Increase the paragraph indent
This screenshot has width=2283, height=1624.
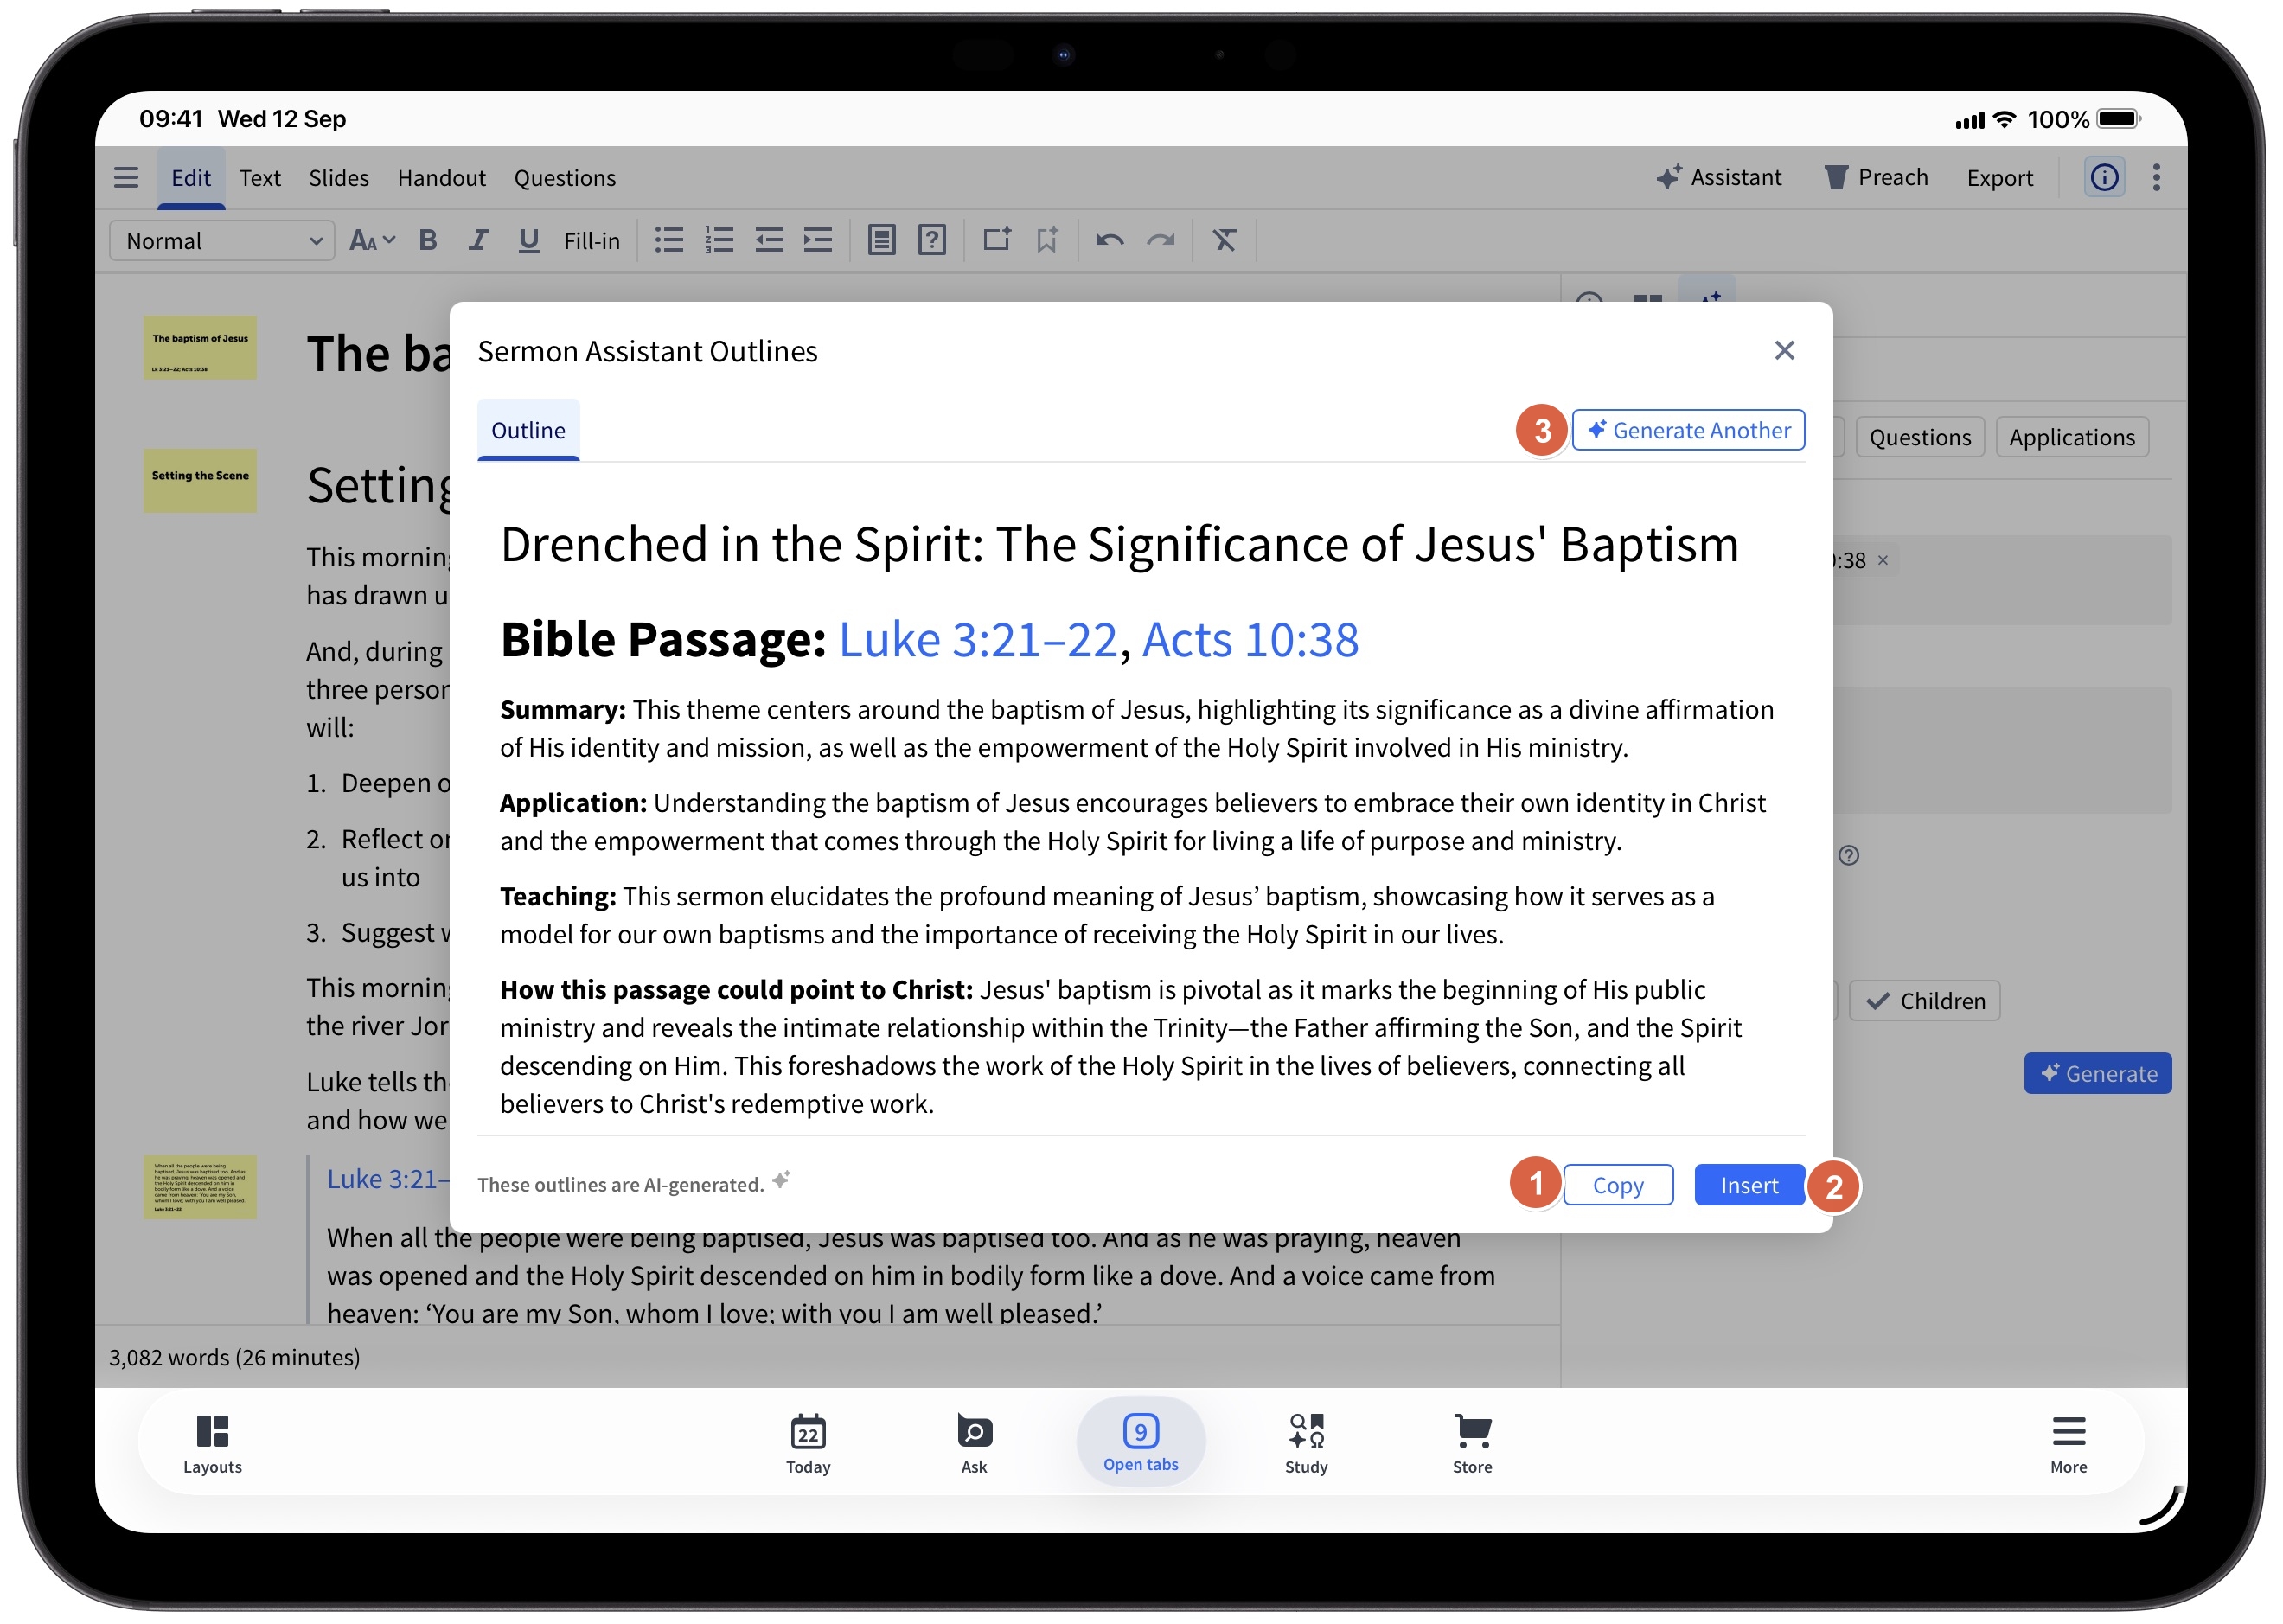click(x=818, y=240)
